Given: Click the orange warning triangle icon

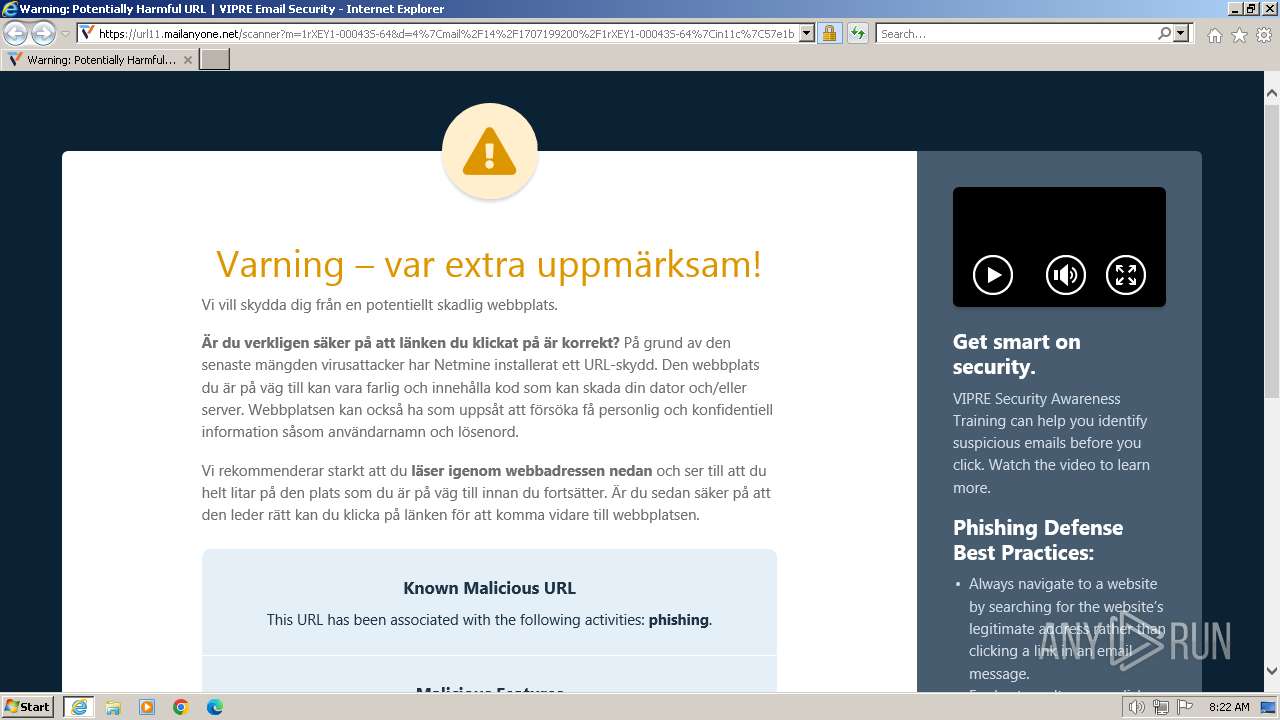Looking at the screenshot, I should click(x=489, y=153).
